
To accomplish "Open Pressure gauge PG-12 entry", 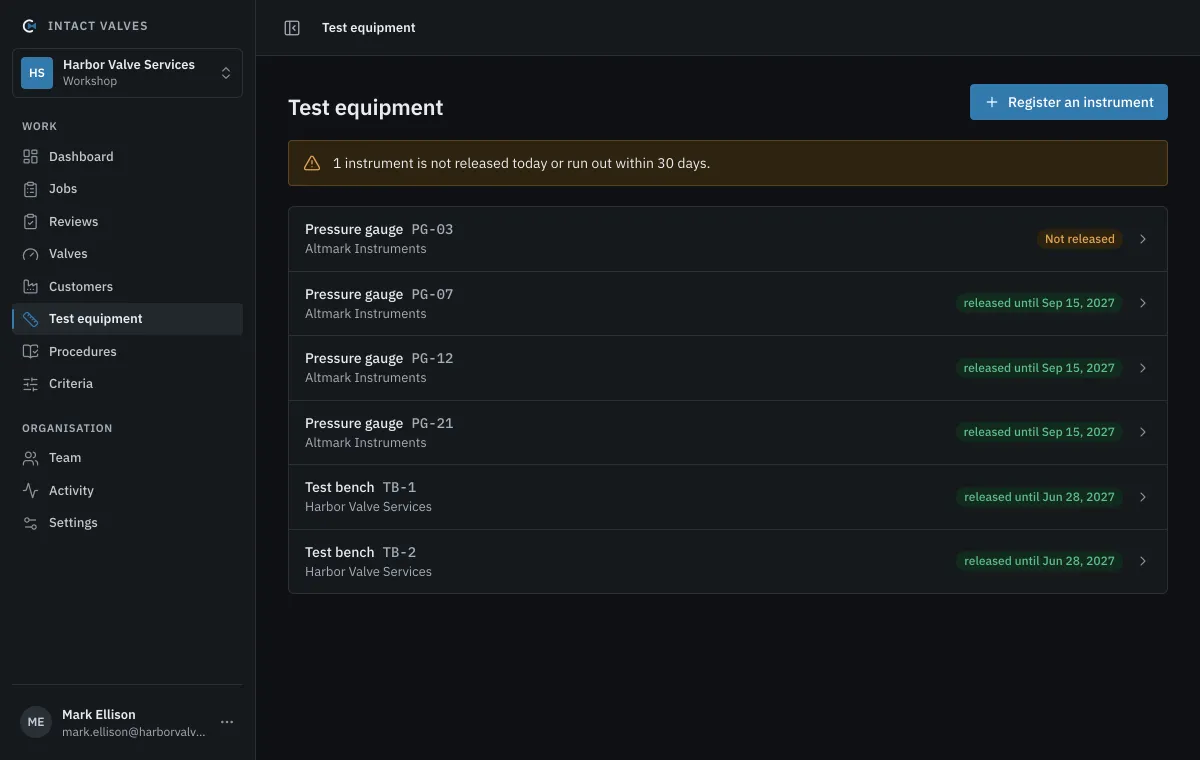I will coord(728,368).
